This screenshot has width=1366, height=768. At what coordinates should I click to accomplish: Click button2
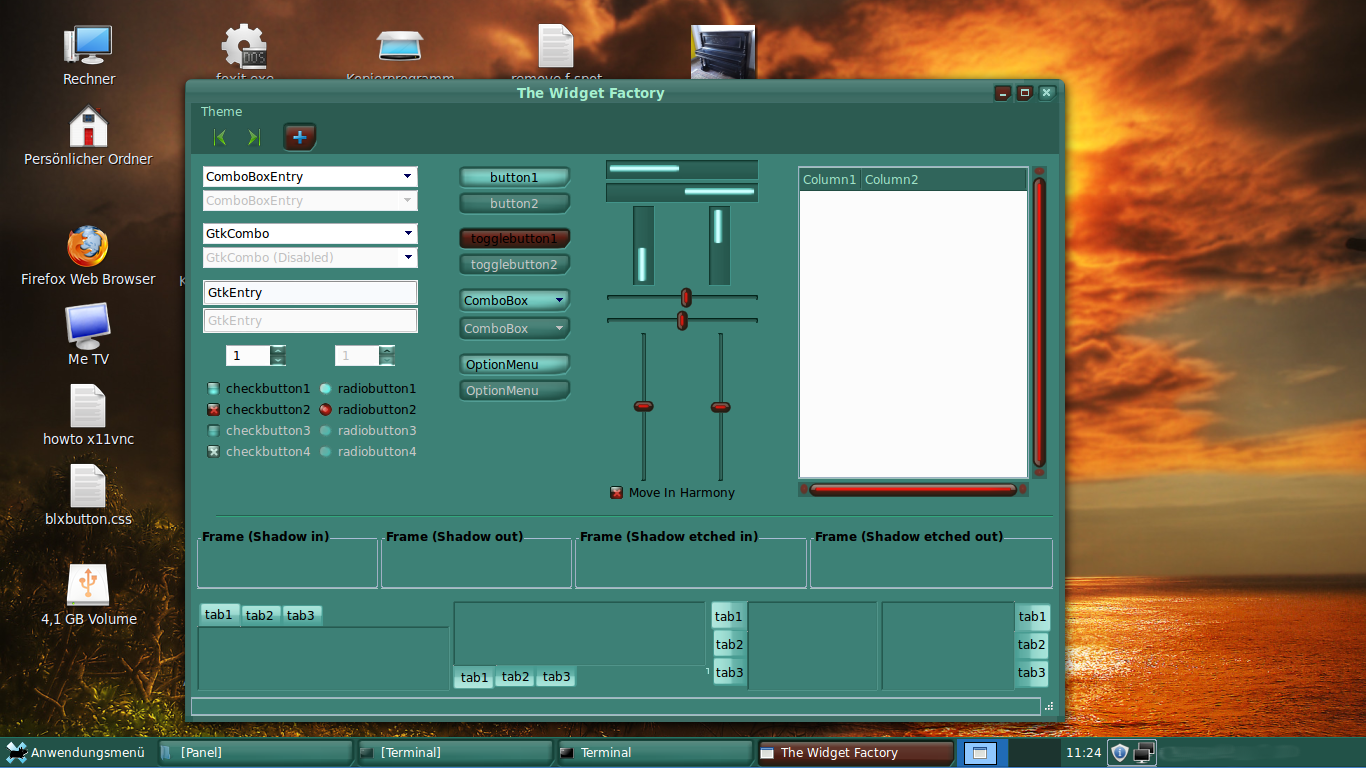pyautogui.click(x=514, y=203)
